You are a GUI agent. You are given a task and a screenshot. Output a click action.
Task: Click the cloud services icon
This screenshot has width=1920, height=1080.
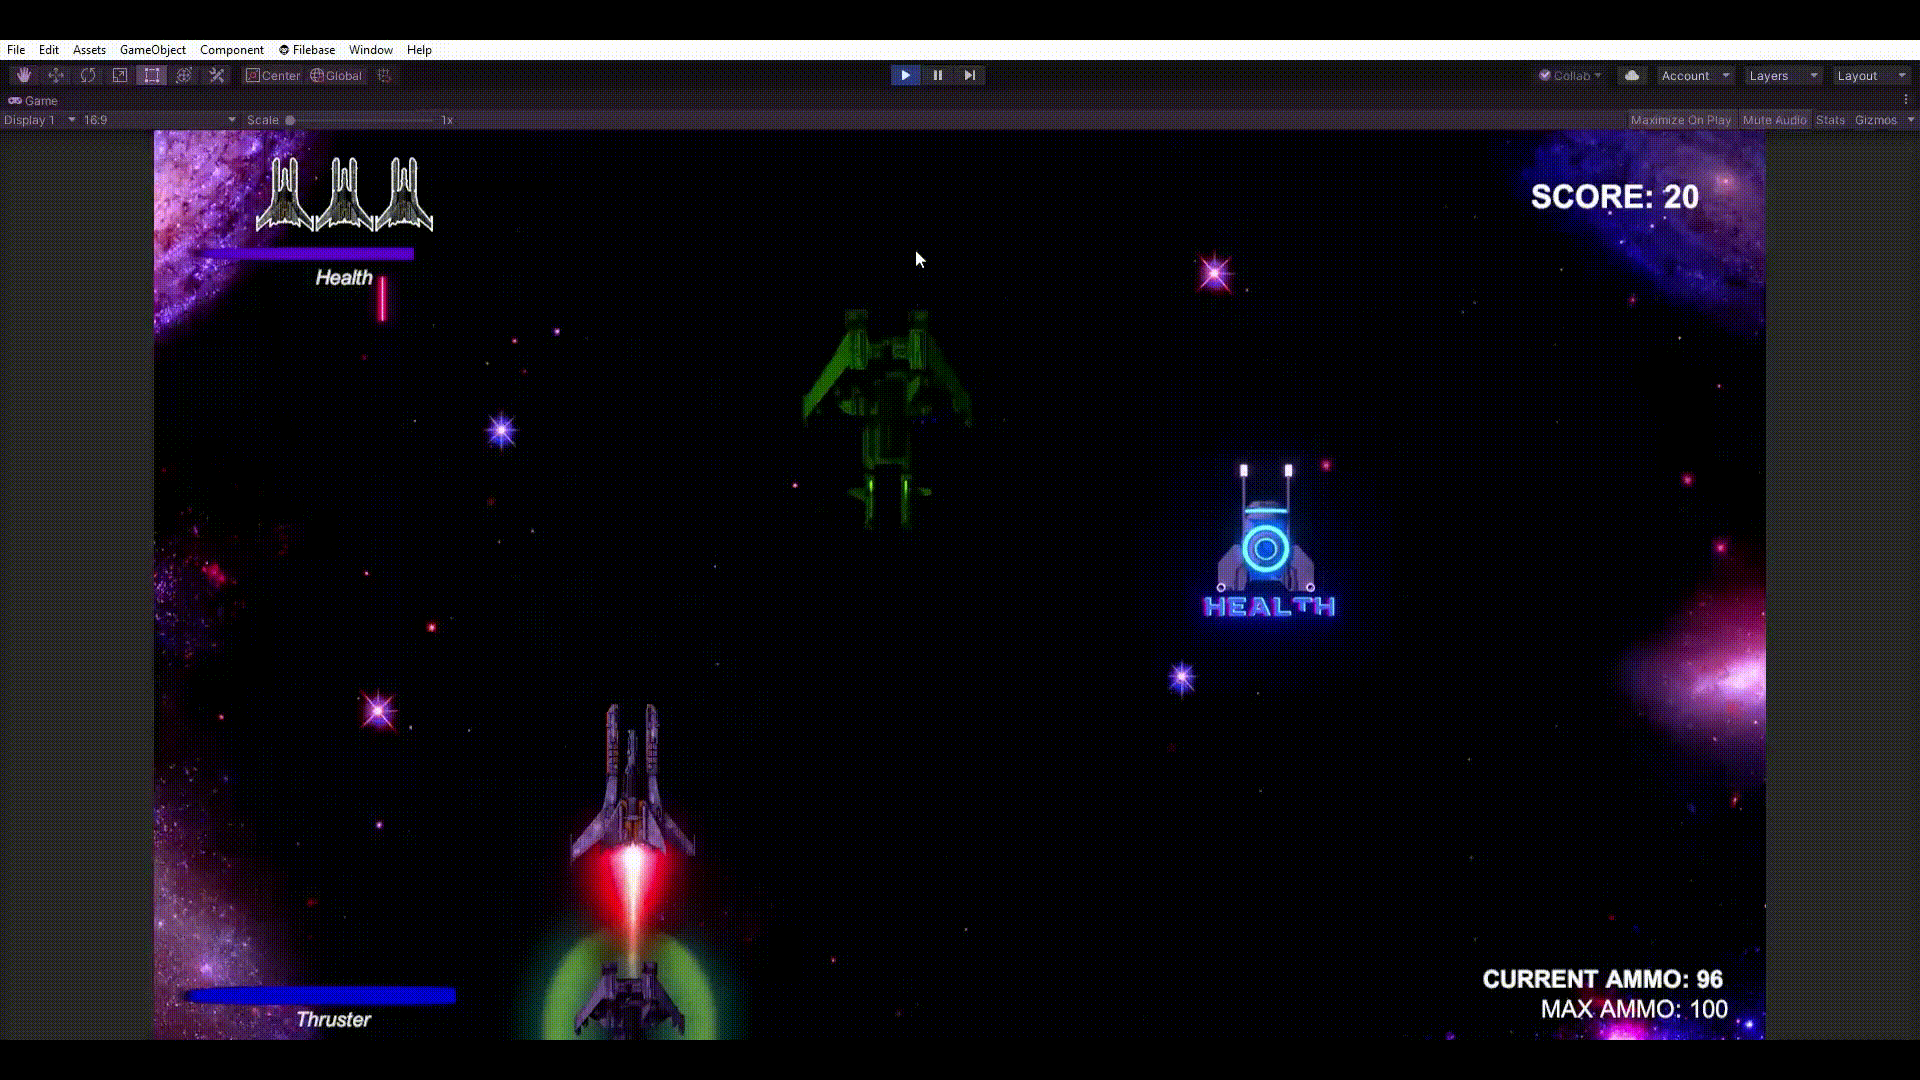(x=1632, y=75)
